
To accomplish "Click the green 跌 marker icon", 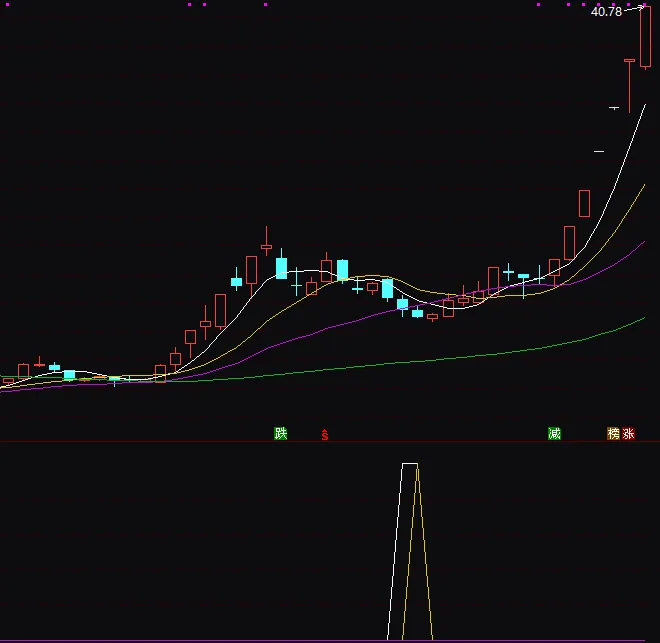I will click(x=281, y=433).
